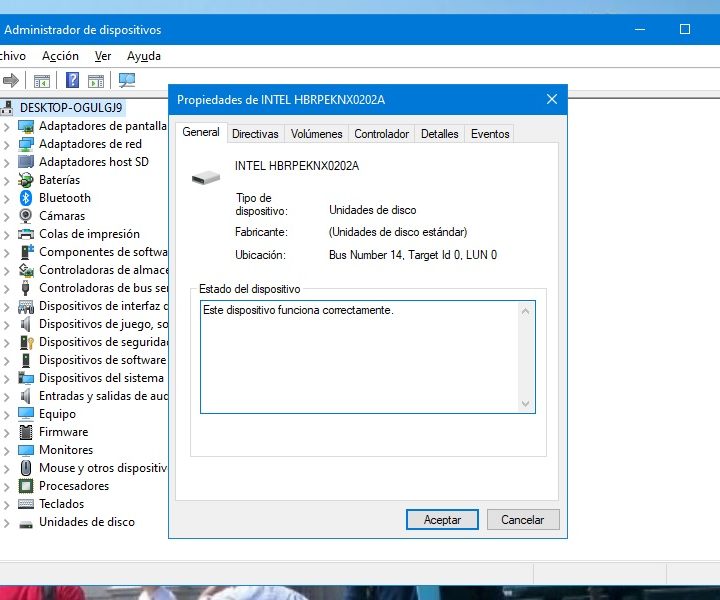Click the Controladoras de almacenamiento icon
Image resolution: width=720 pixels, height=600 pixels.
26,270
